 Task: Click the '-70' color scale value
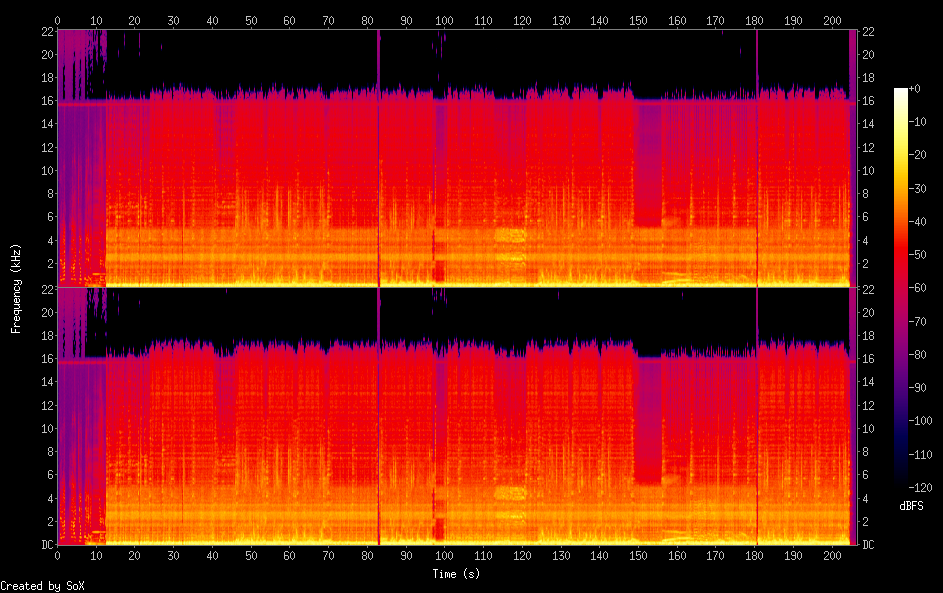tap(917, 321)
